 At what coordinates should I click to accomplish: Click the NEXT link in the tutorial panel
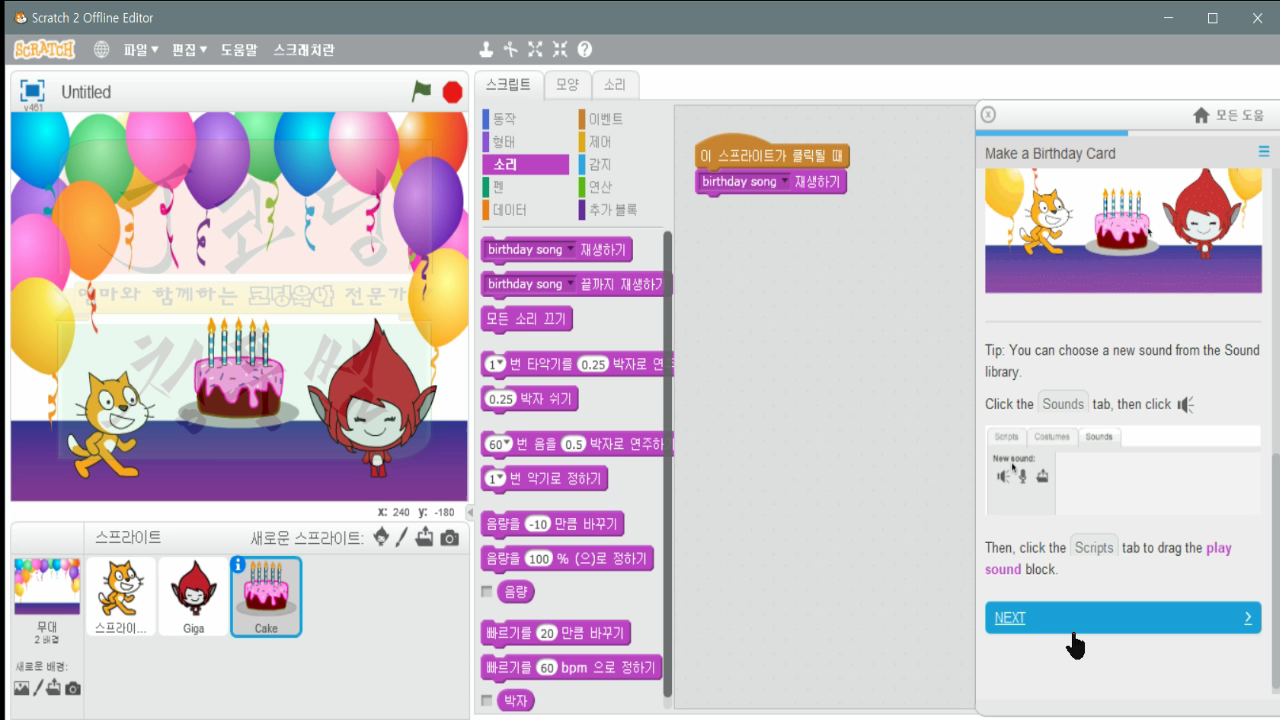click(1010, 617)
